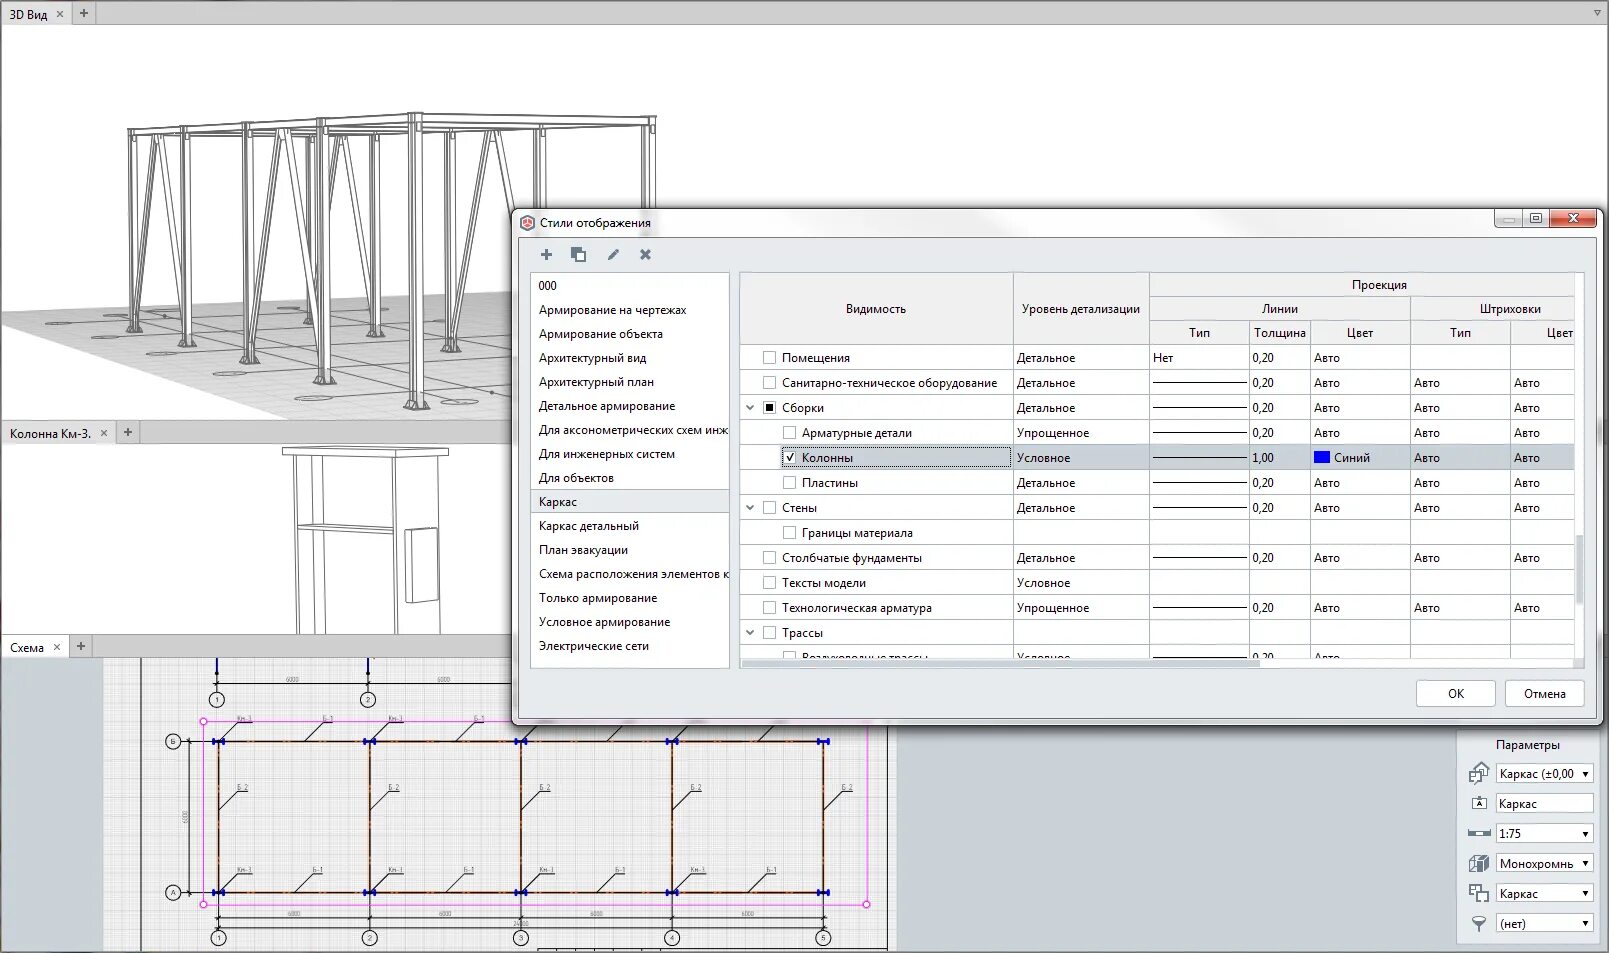Click the scale icon beside 1:75

coord(1479,834)
